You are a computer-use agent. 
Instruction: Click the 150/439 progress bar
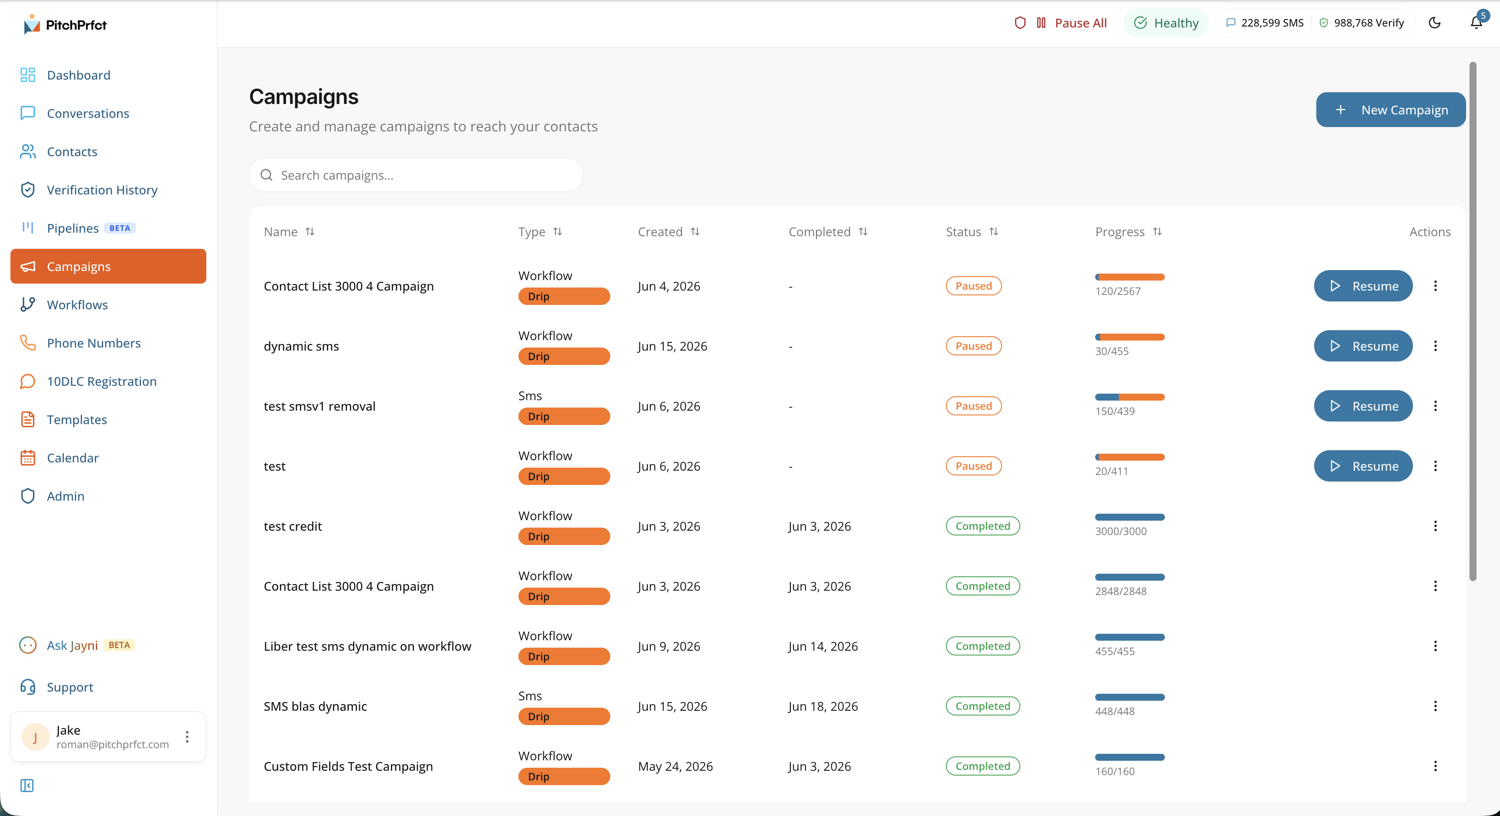(x=1130, y=397)
